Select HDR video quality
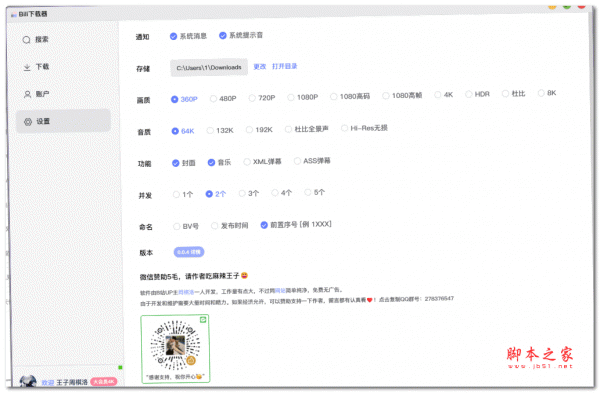600x393 pixels. [477, 94]
